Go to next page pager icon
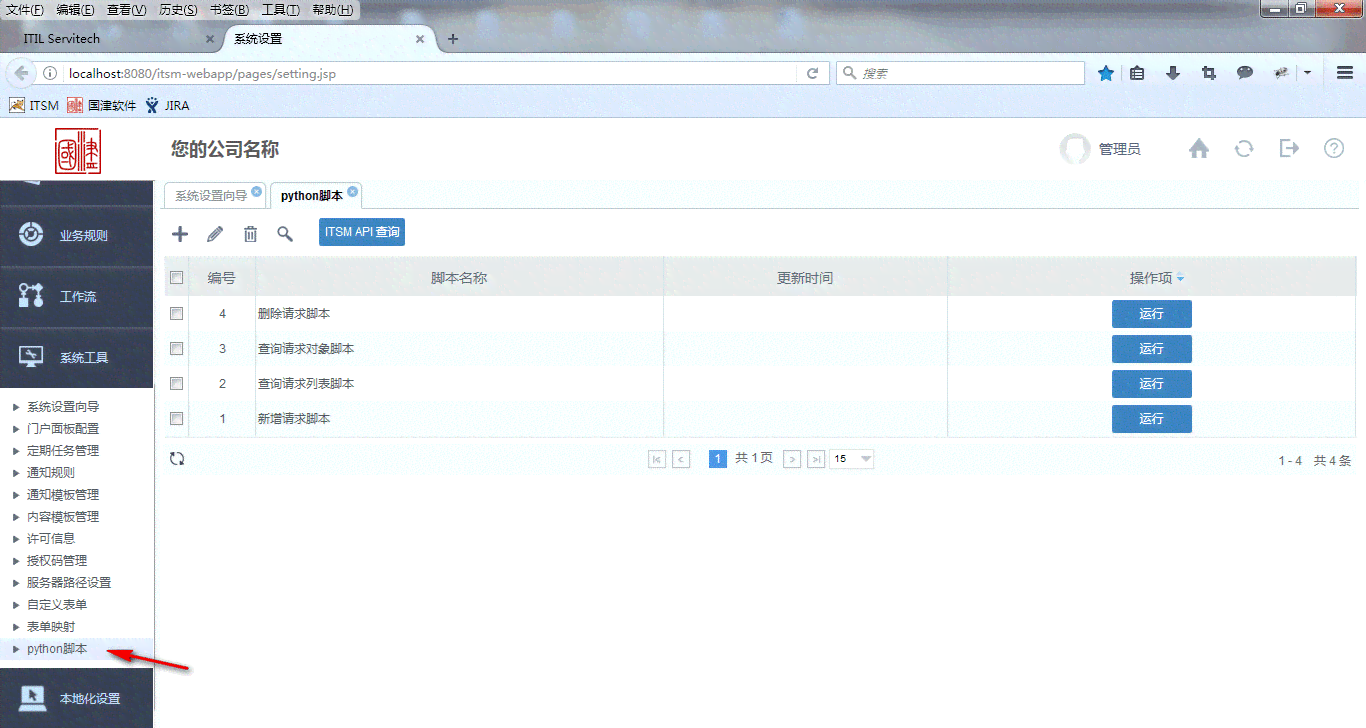 (x=792, y=459)
